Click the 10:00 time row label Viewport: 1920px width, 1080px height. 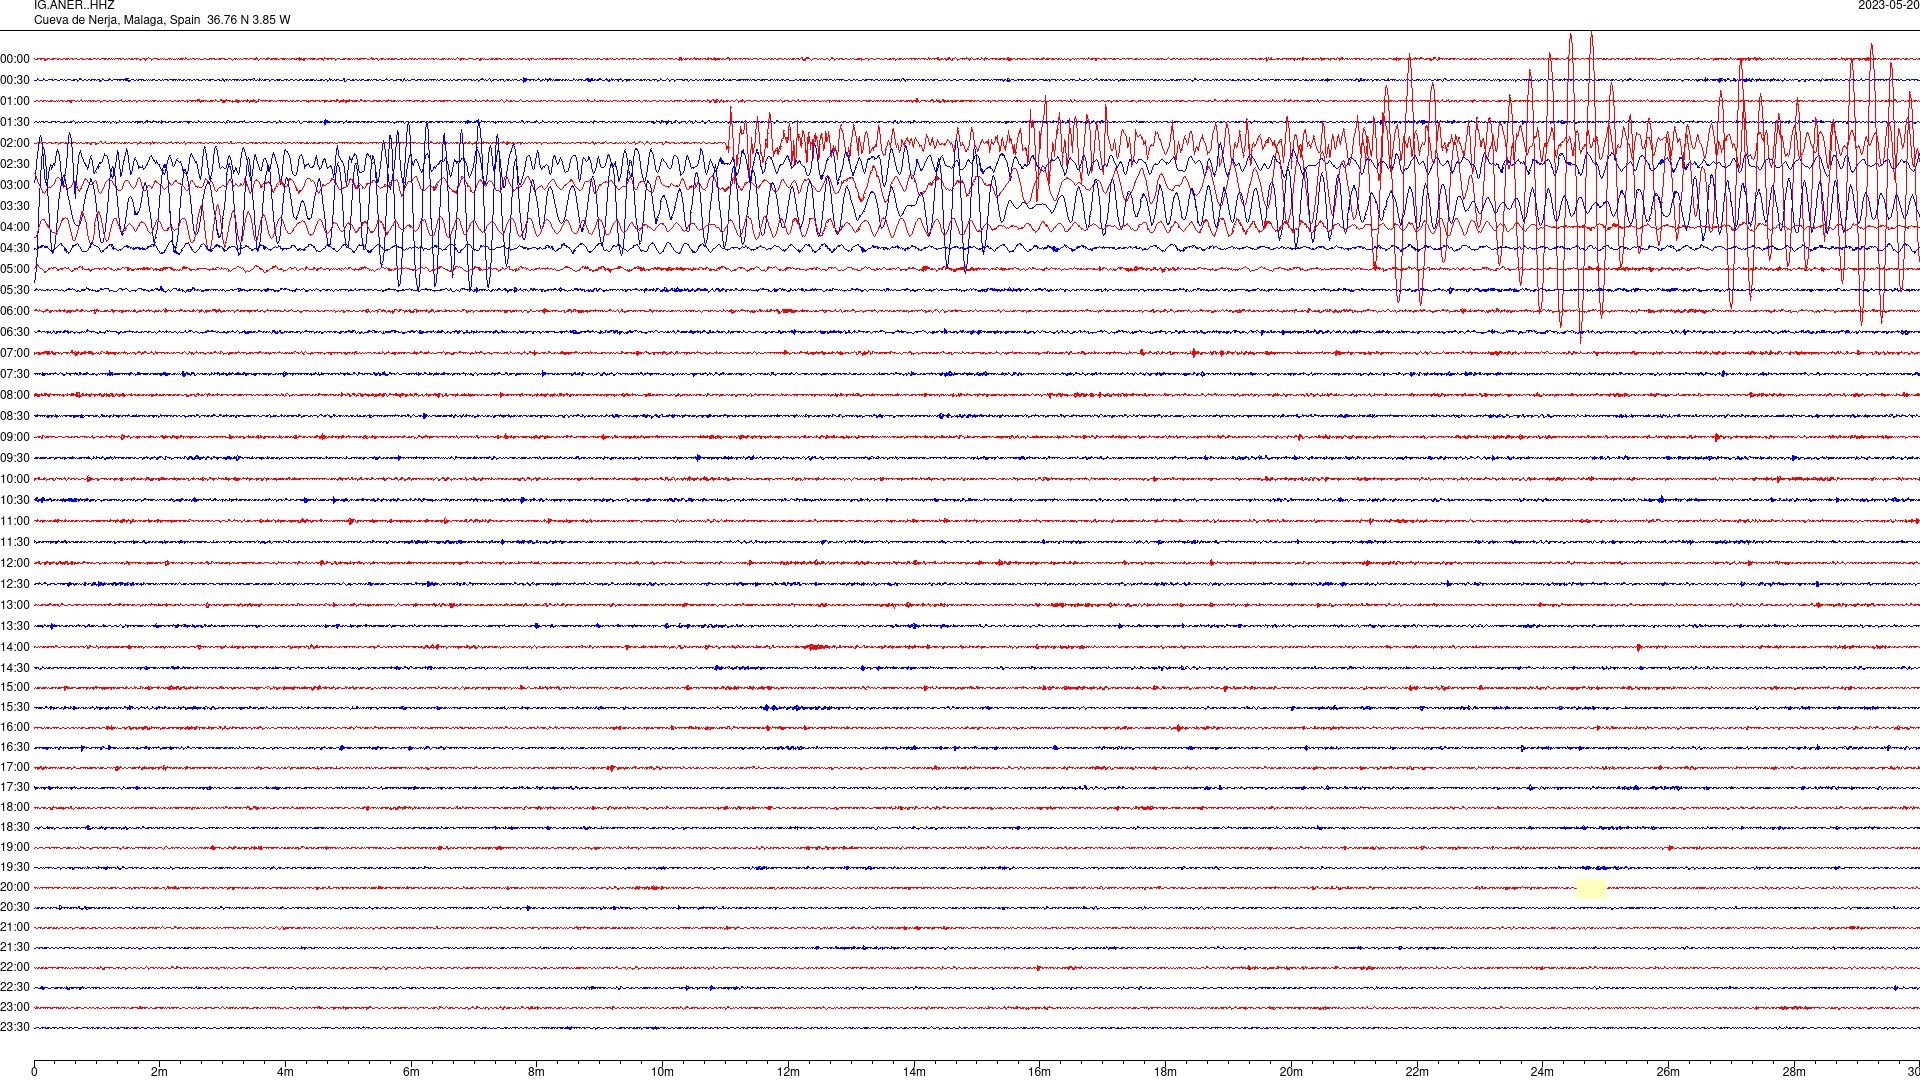[x=15, y=479]
